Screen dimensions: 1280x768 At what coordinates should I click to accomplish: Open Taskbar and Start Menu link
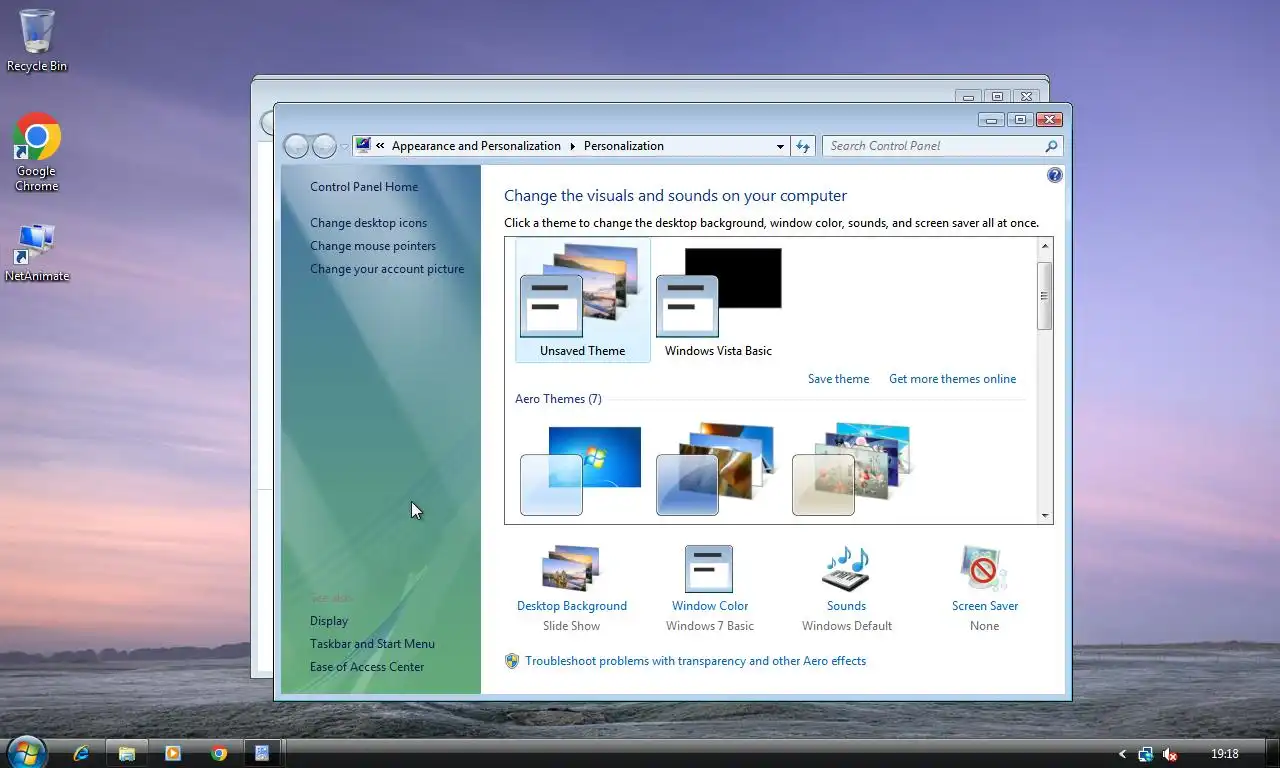tap(372, 644)
